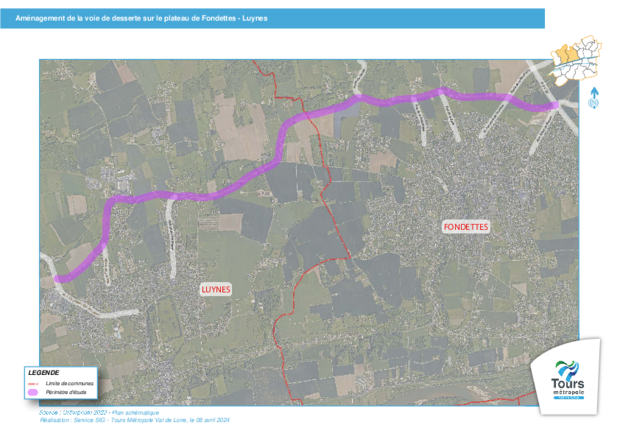This screenshot has width=620, height=439.
Task: Select the 'Périmètre d'étude' legend label
Action: tap(67, 392)
